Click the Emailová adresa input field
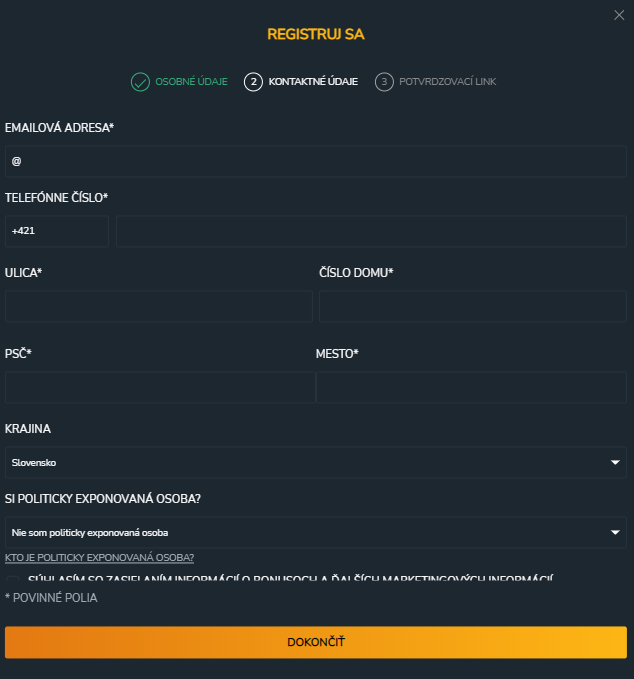The height and width of the screenshot is (679, 634). [316, 161]
